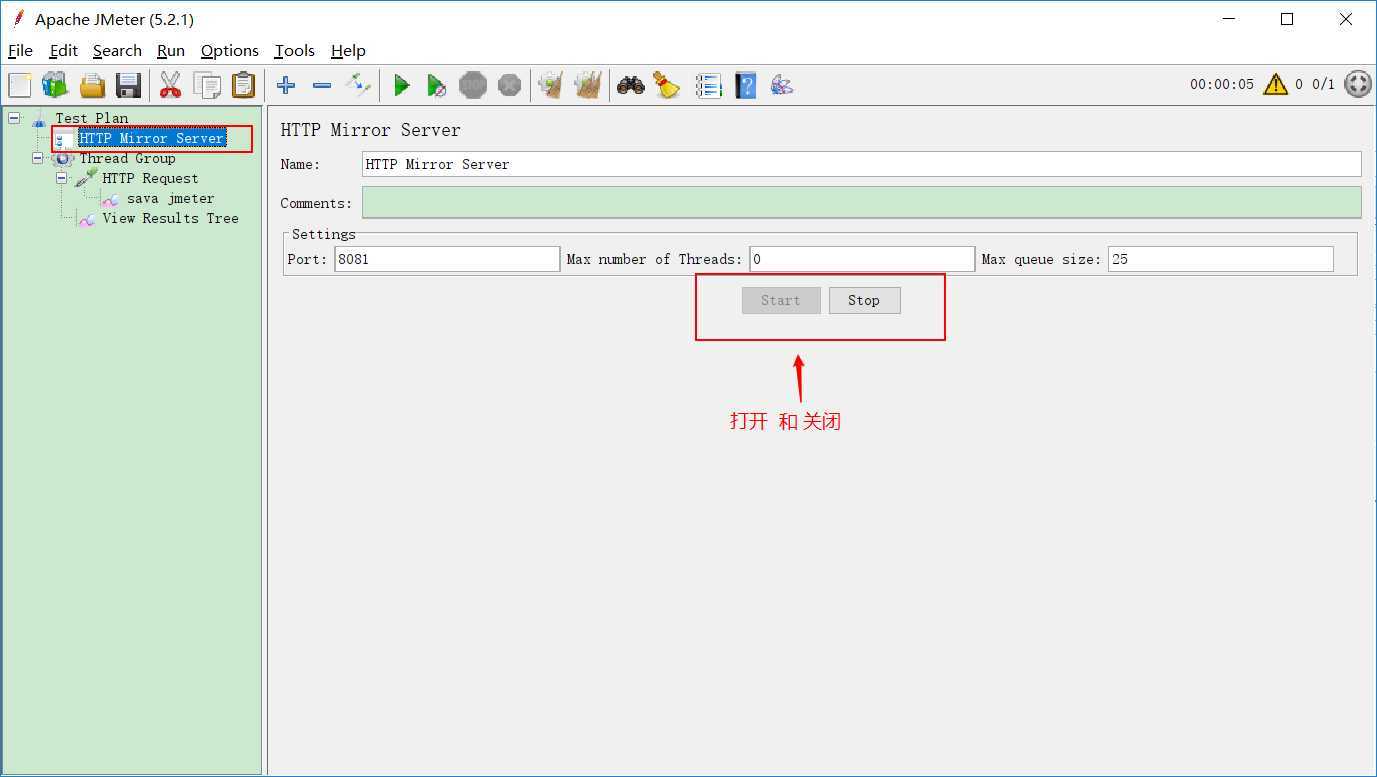The width and height of the screenshot is (1377, 777).
Task: Click the elapsed time 00:00:05
Action: (1221, 84)
